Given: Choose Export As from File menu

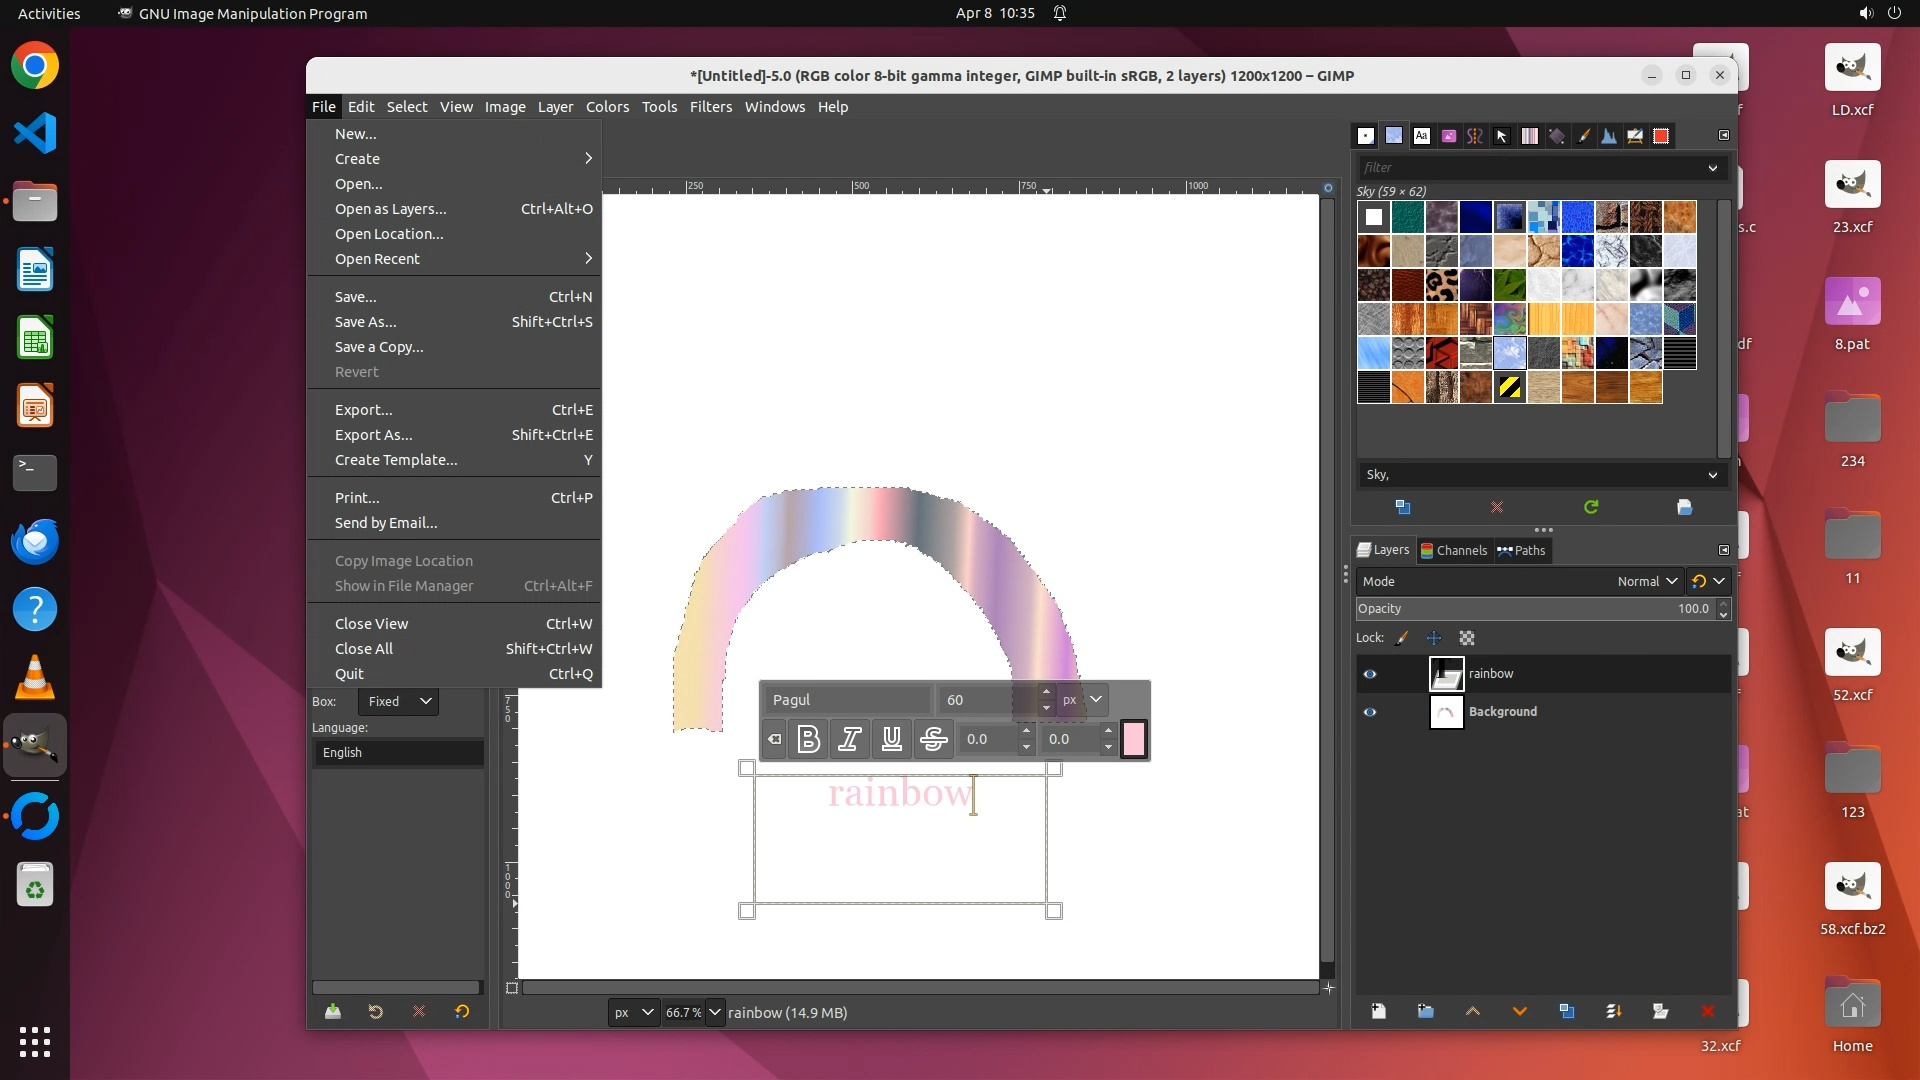Looking at the screenshot, I should pos(373,435).
